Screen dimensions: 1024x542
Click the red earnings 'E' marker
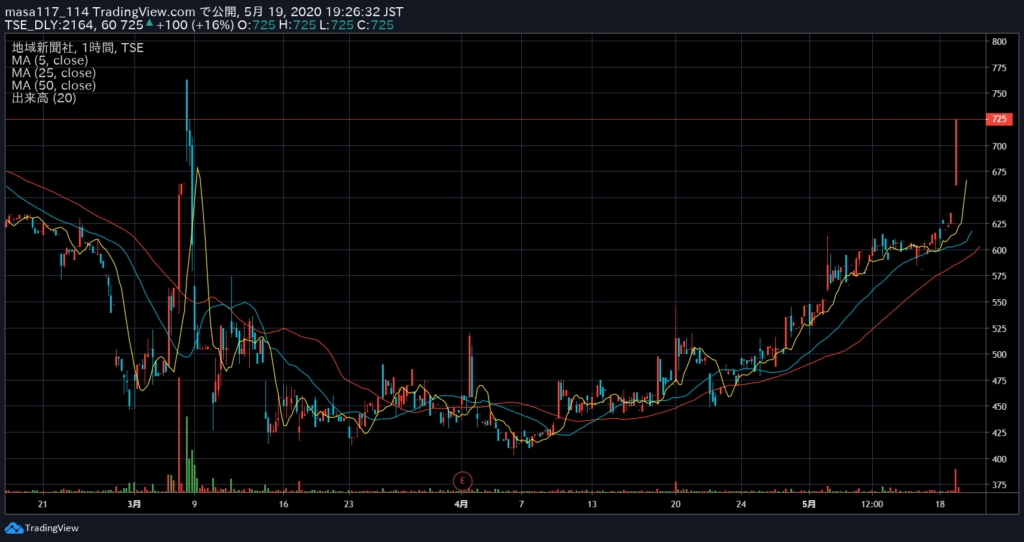point(462,481)
